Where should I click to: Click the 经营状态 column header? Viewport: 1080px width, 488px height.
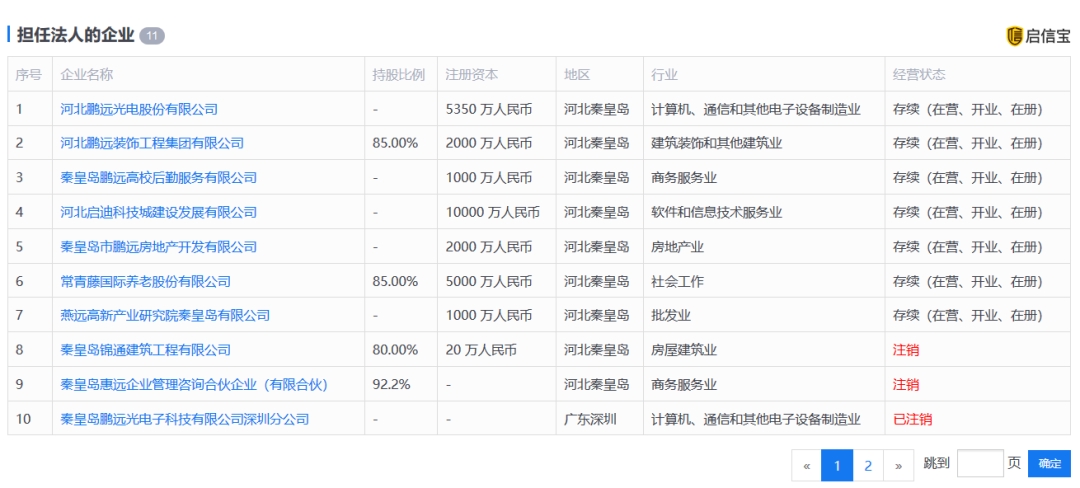919,75
